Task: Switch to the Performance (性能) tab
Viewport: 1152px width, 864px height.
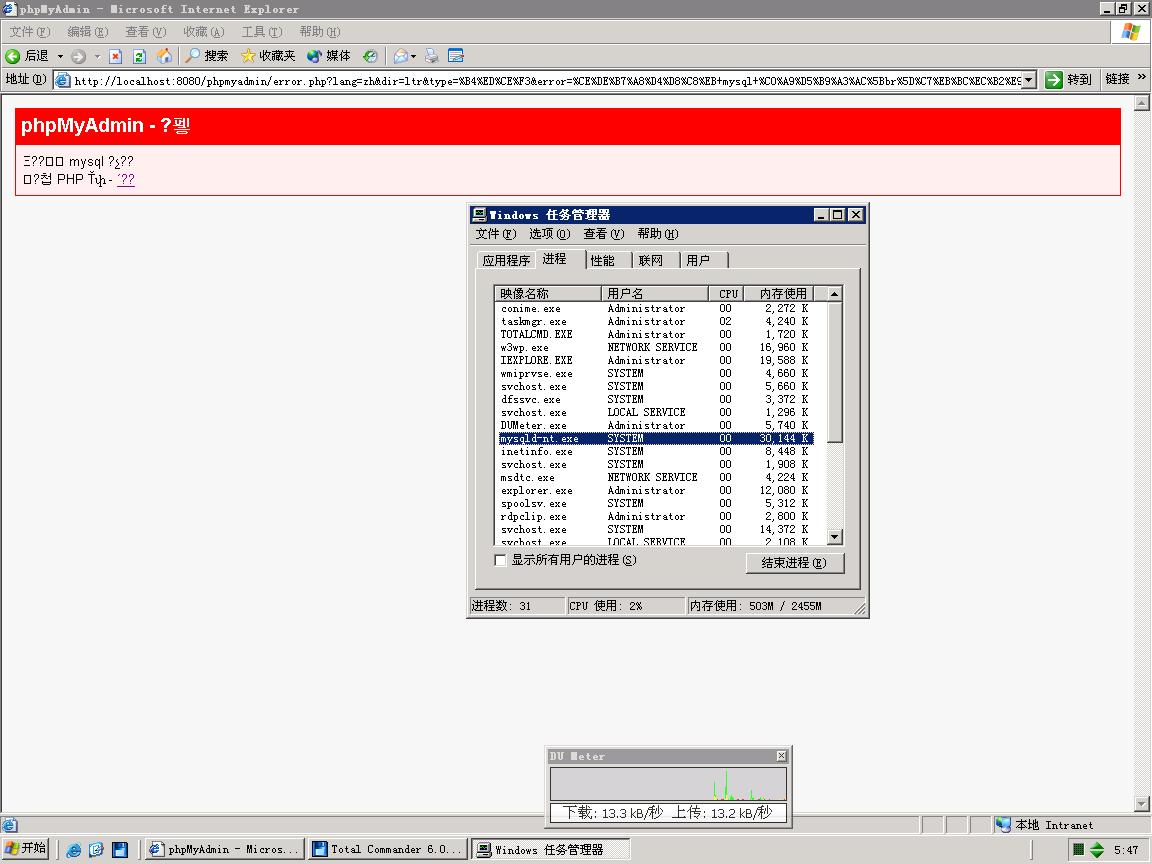Action: point(609,261)
